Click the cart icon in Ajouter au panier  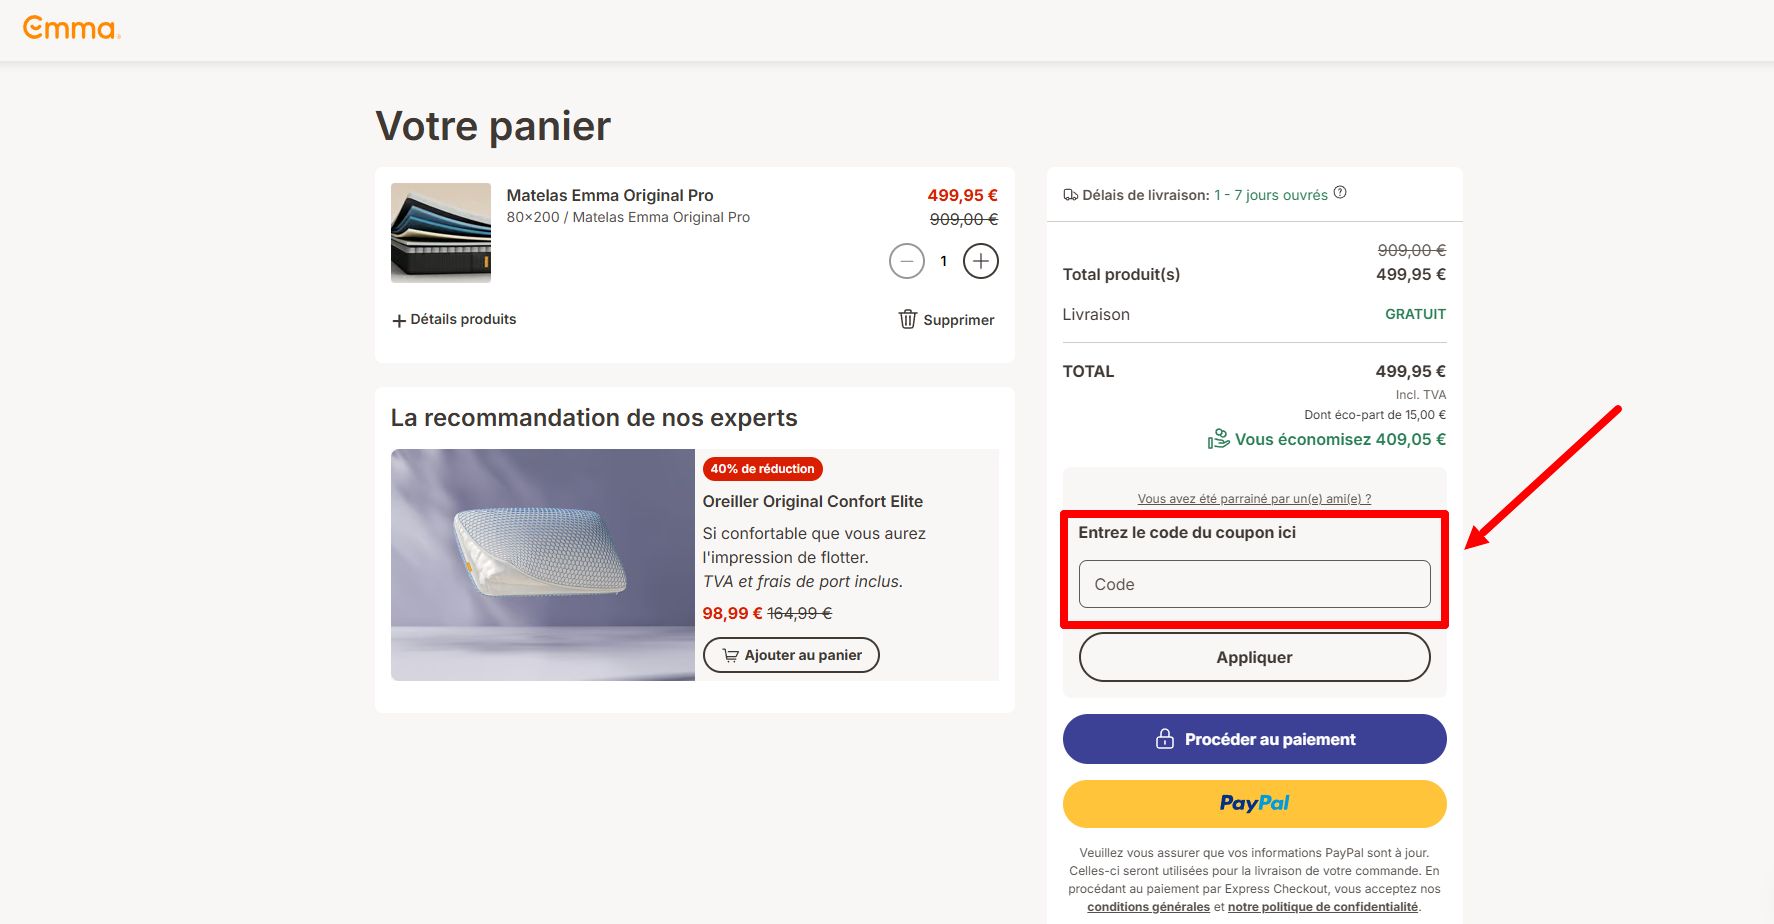point(731,655)
